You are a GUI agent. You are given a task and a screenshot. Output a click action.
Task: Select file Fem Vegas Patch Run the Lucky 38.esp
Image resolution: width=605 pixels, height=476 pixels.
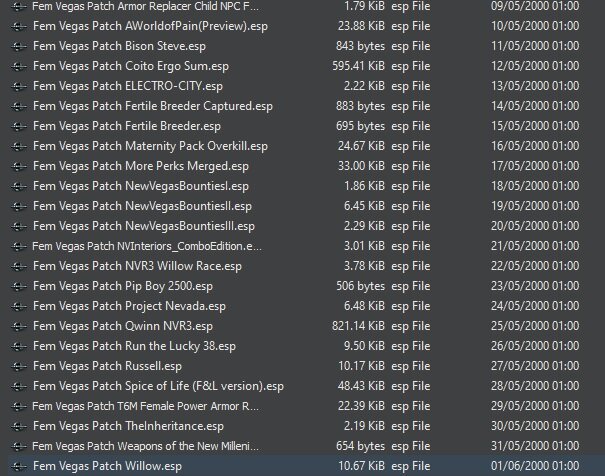click(x=134, y=347)
